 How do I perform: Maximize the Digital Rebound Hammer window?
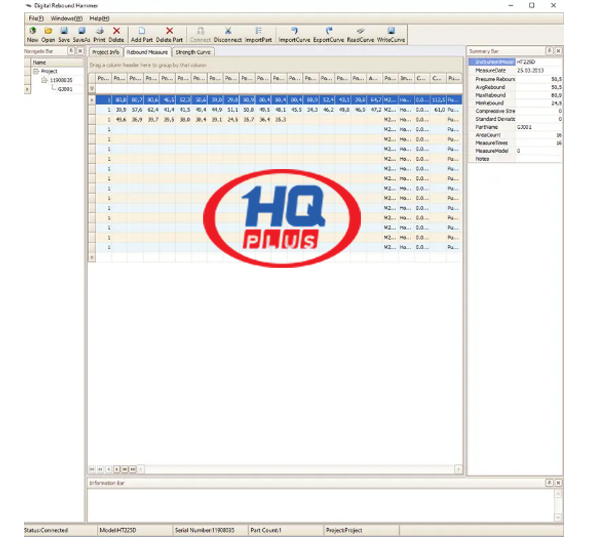click(x=532, y=5)
